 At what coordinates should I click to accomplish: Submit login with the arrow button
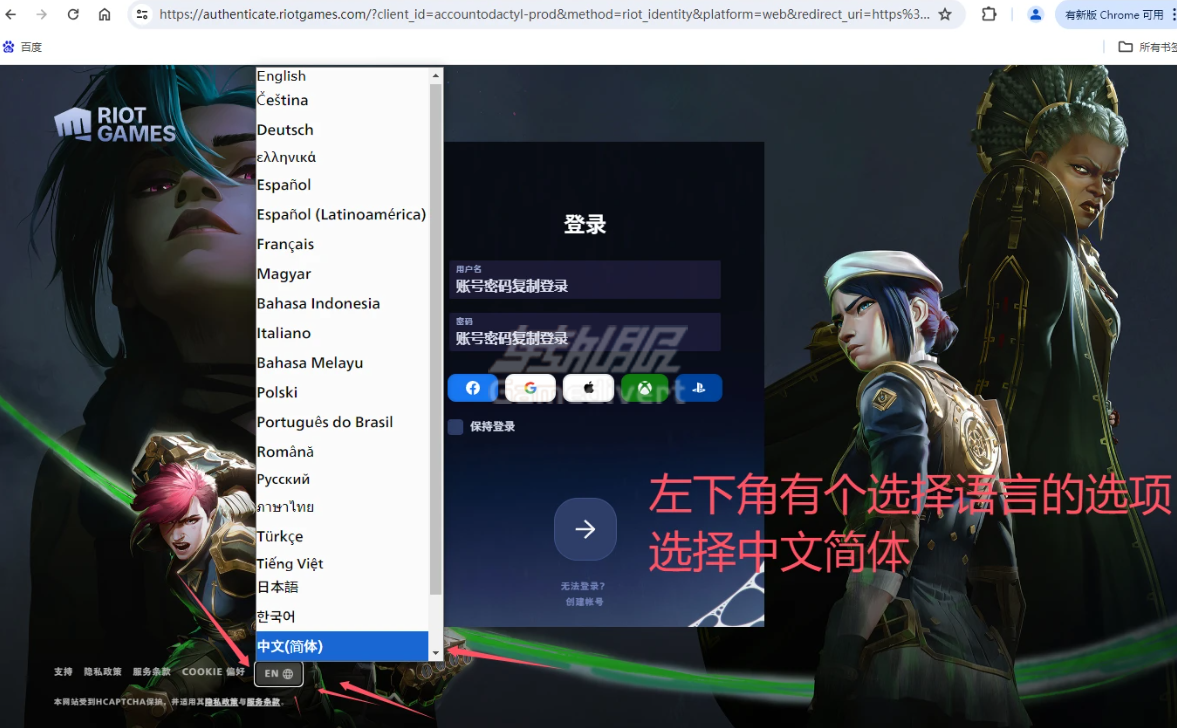click(585, 529)
